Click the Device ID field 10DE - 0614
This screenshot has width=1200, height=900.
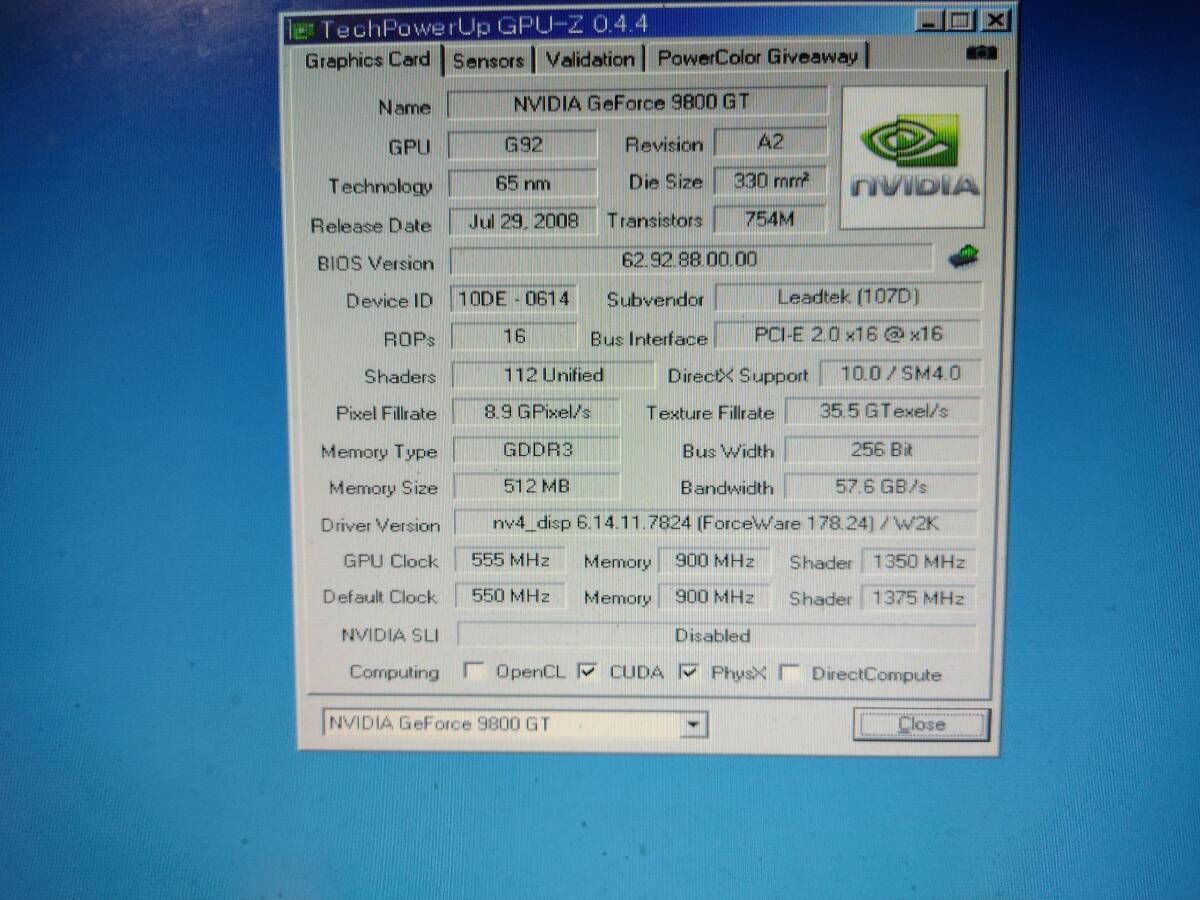[x=514, y=299]
